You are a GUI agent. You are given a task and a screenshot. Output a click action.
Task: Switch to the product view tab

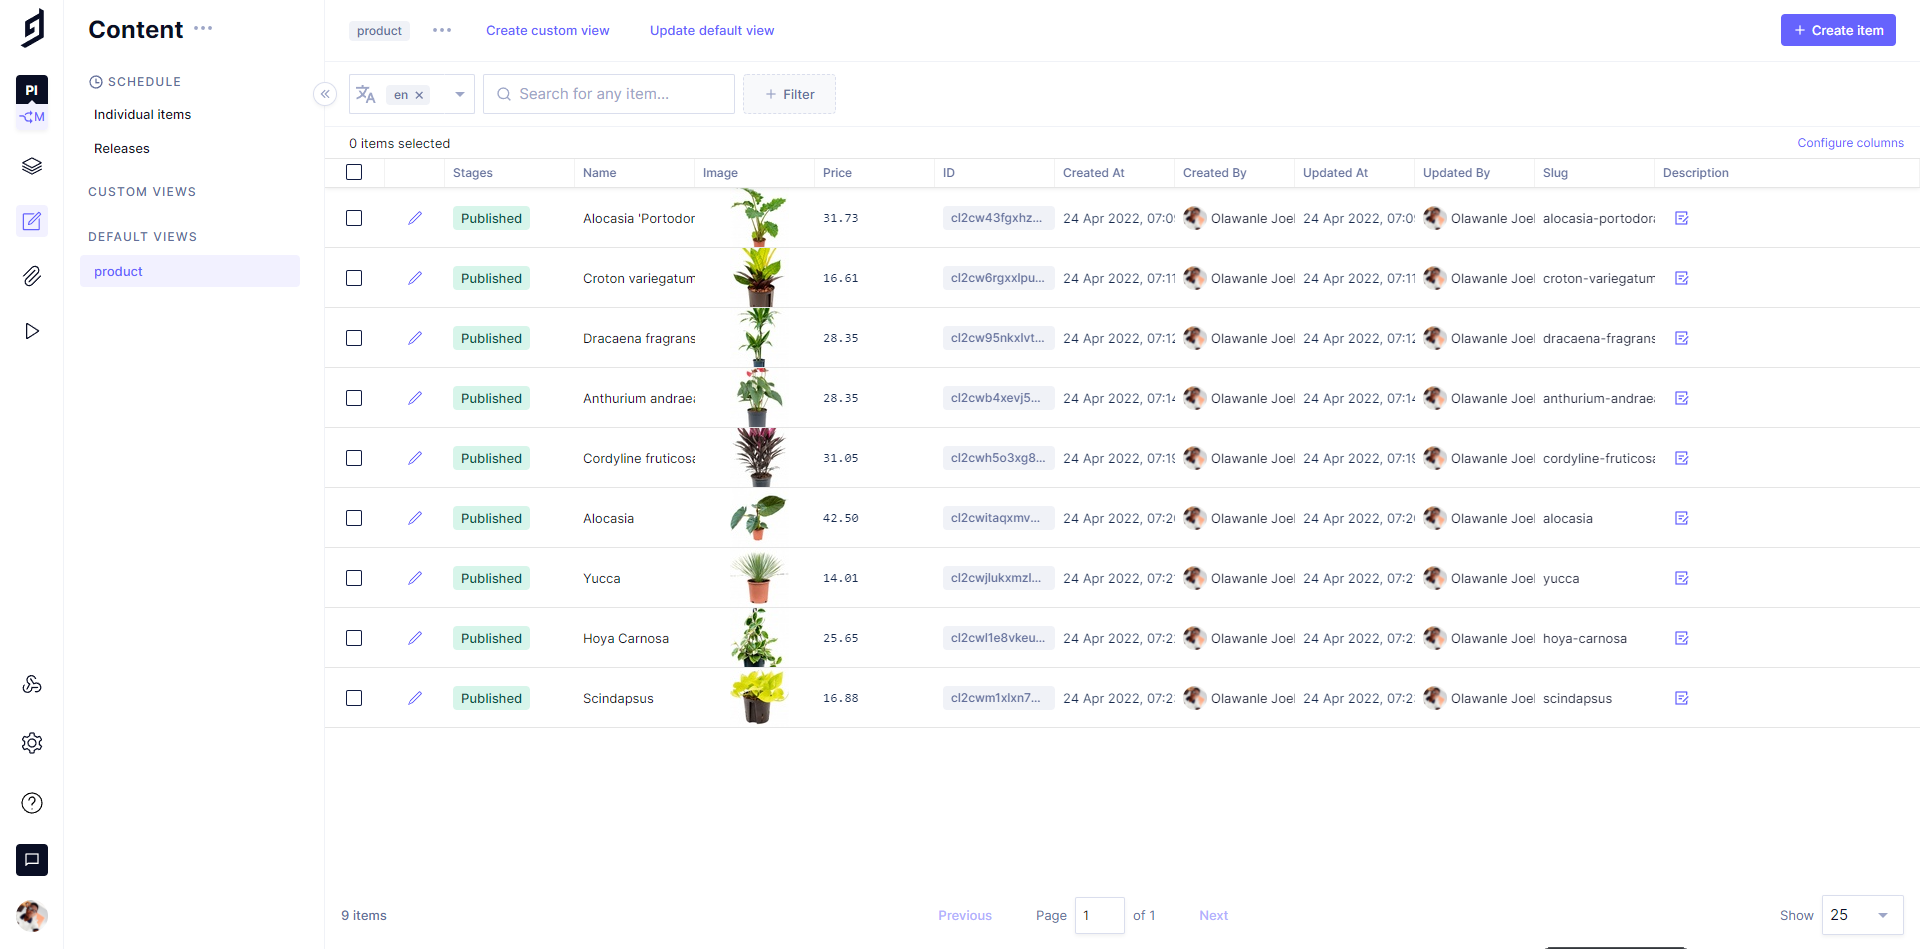click(379, 30)
